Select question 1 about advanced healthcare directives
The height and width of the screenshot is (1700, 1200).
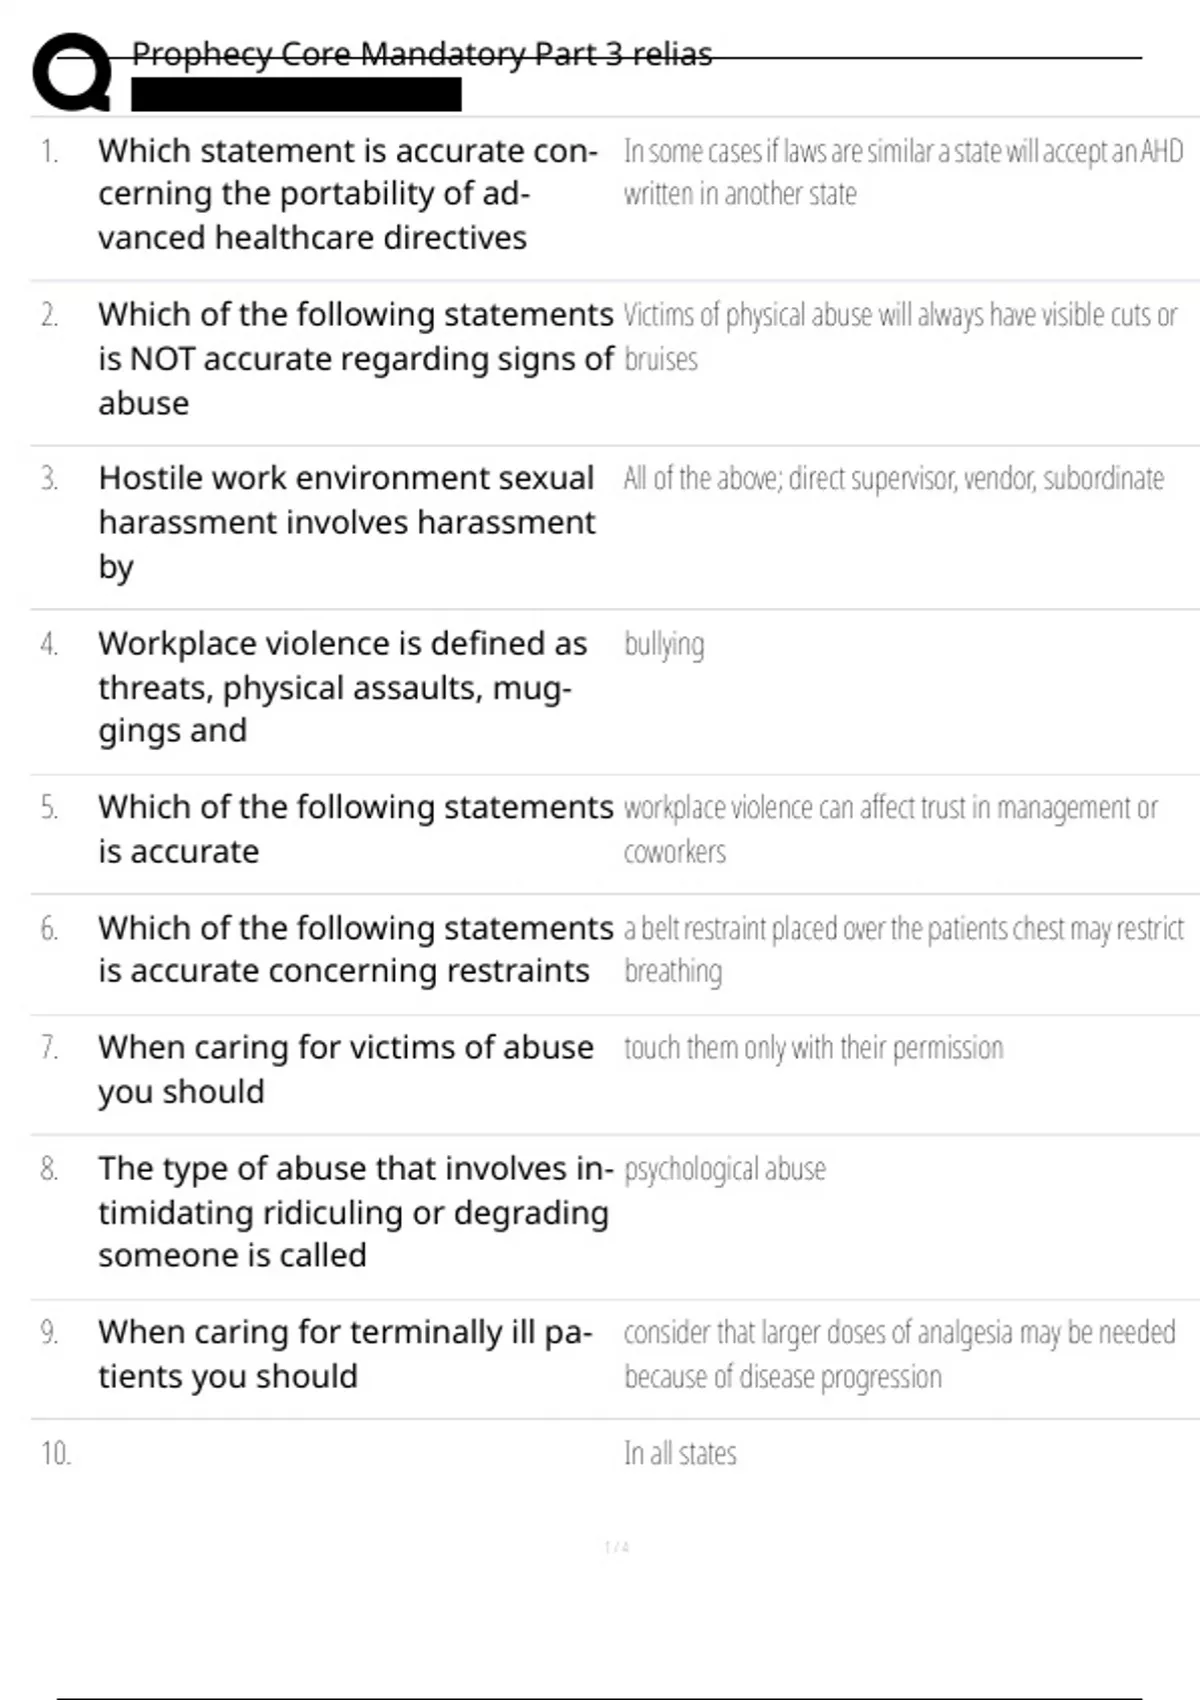(347, 194)
